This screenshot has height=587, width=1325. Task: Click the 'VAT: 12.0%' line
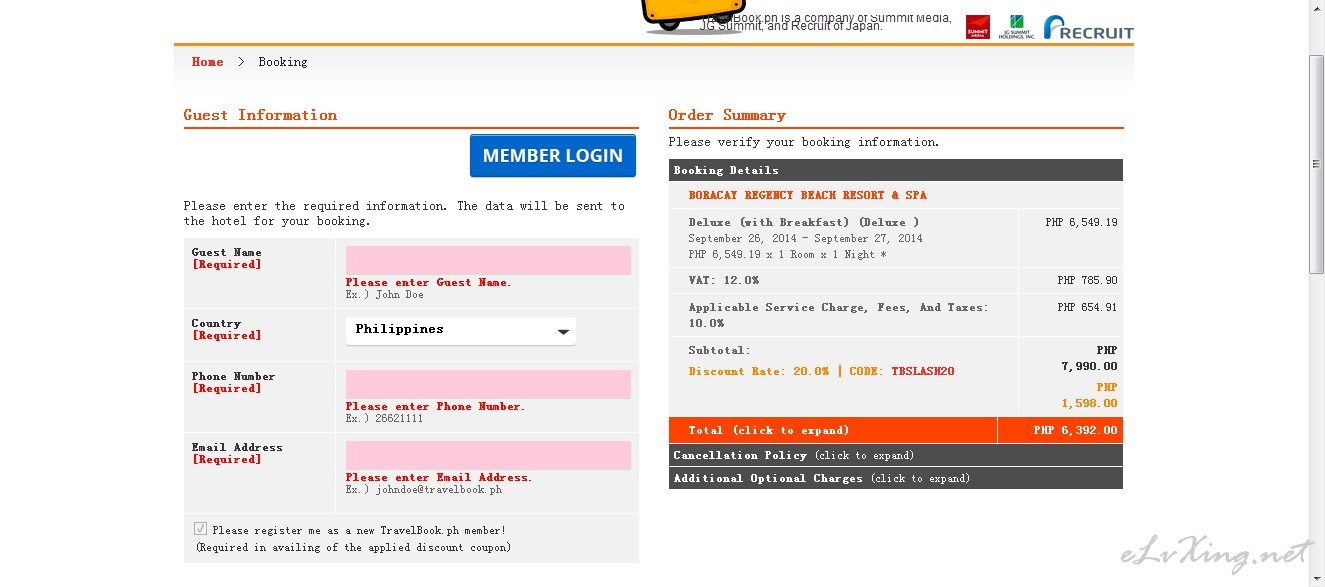[723, 281]
